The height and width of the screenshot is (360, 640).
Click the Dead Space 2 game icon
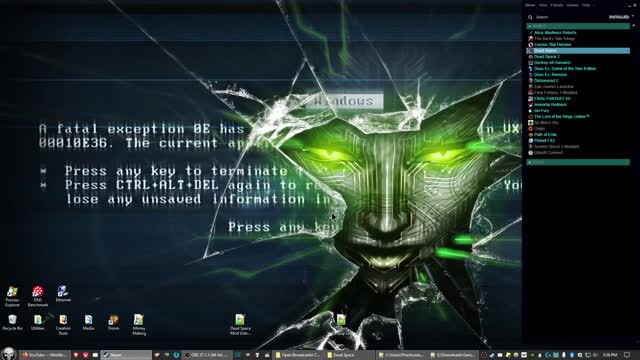tap(531, 56)
